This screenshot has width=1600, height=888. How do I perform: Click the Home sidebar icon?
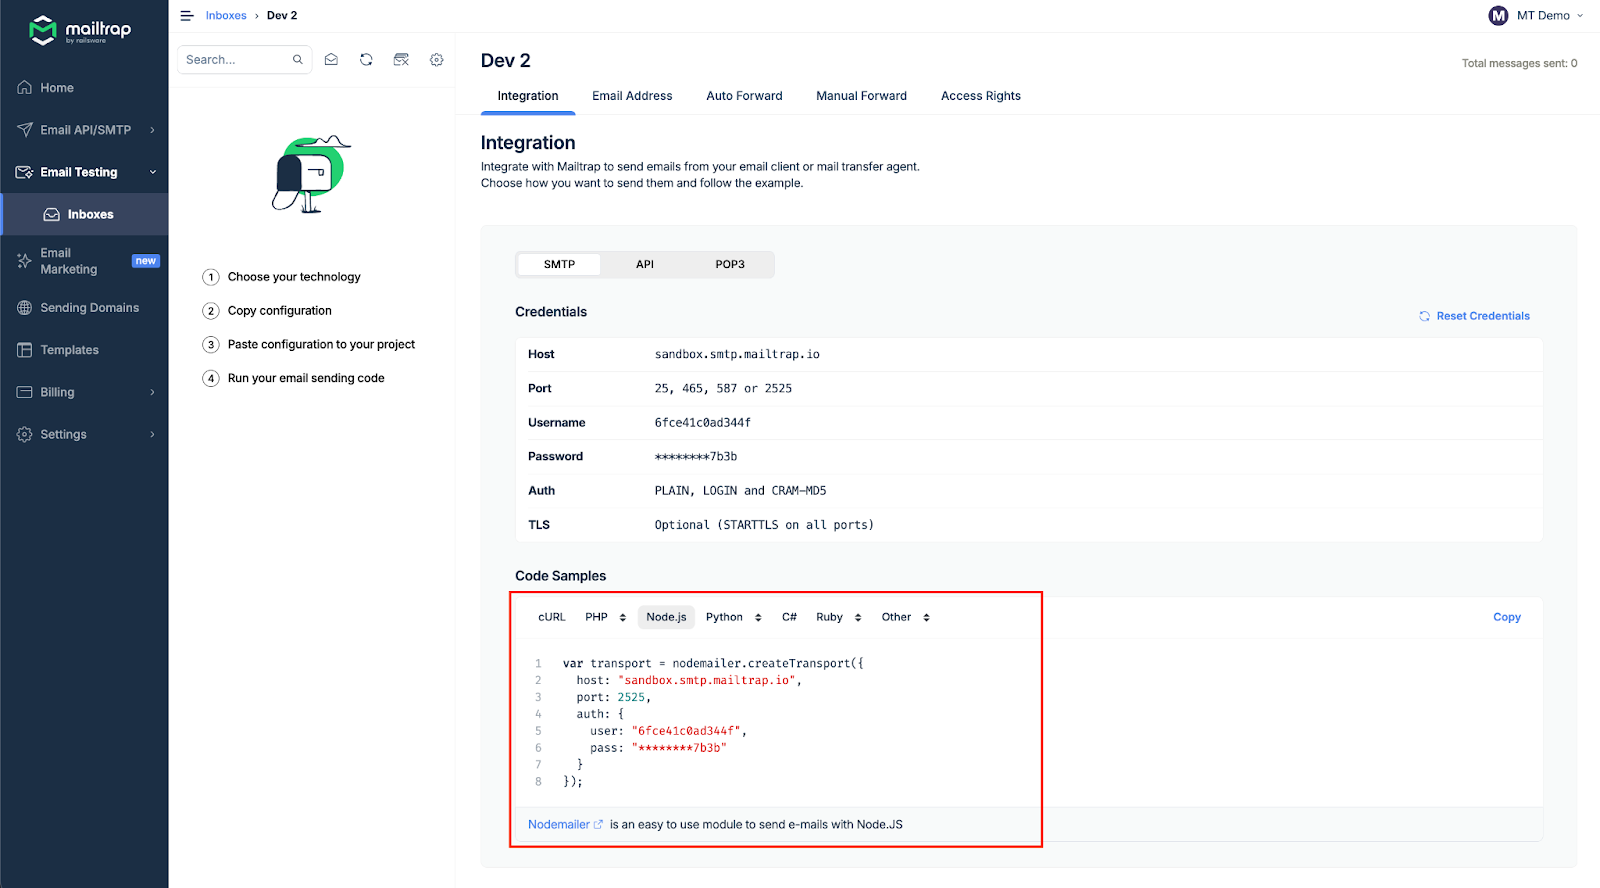[25, 88]
